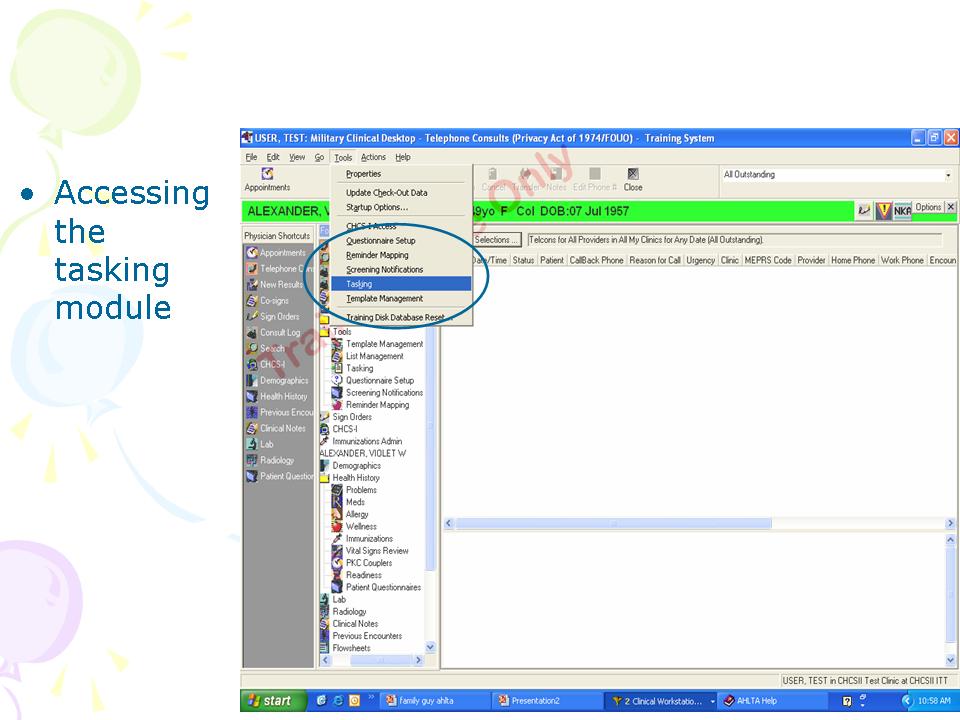Click the Close icon in the toolbar
This screenshot has height=720, width=960.
point(633,179)
